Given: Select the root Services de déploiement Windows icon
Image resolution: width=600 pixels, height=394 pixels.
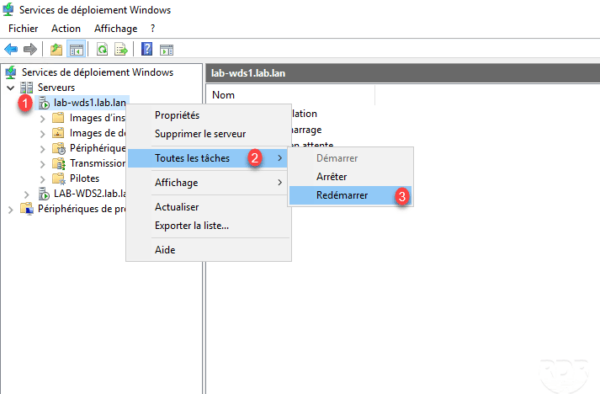Looking at the screenshot, I should point(11,72).
